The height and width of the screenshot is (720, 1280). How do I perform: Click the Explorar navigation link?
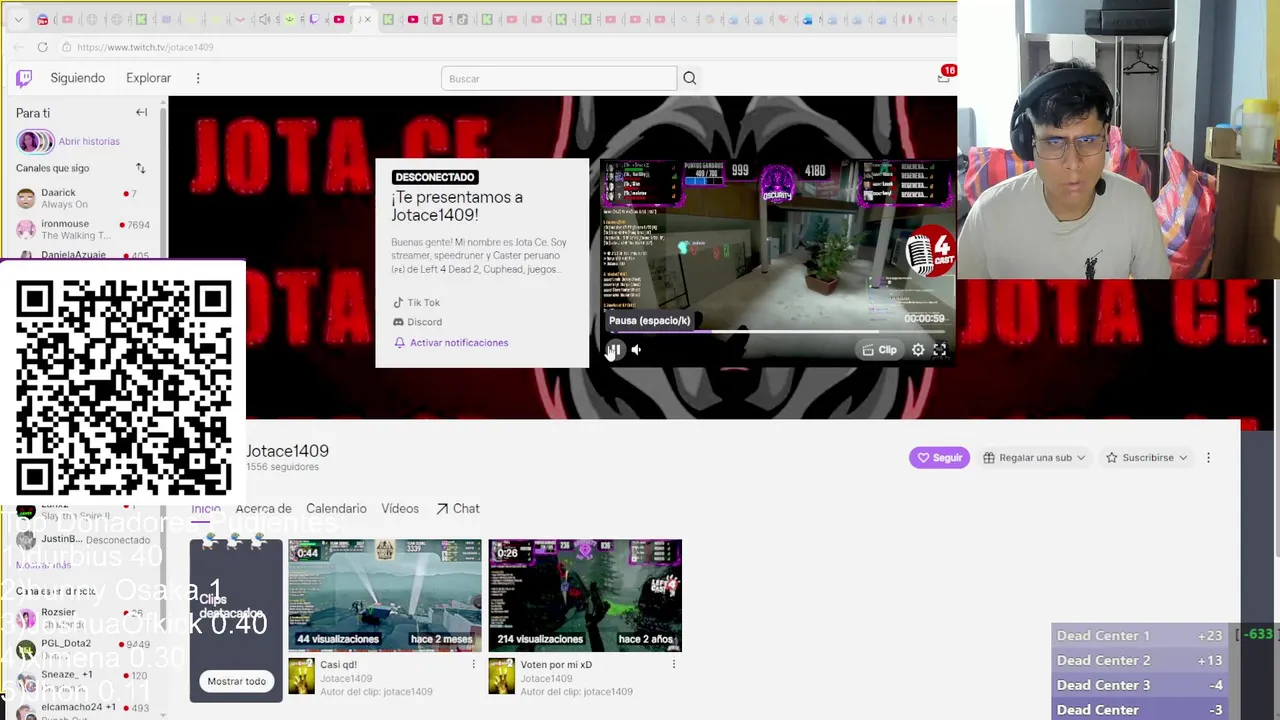pyautogui.click(x=148, y=78)
